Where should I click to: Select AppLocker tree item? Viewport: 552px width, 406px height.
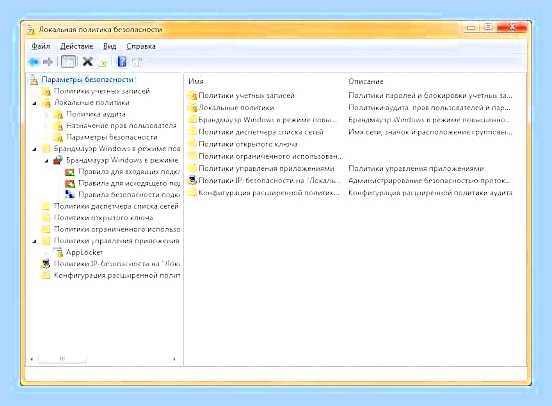tap(84, 252)
